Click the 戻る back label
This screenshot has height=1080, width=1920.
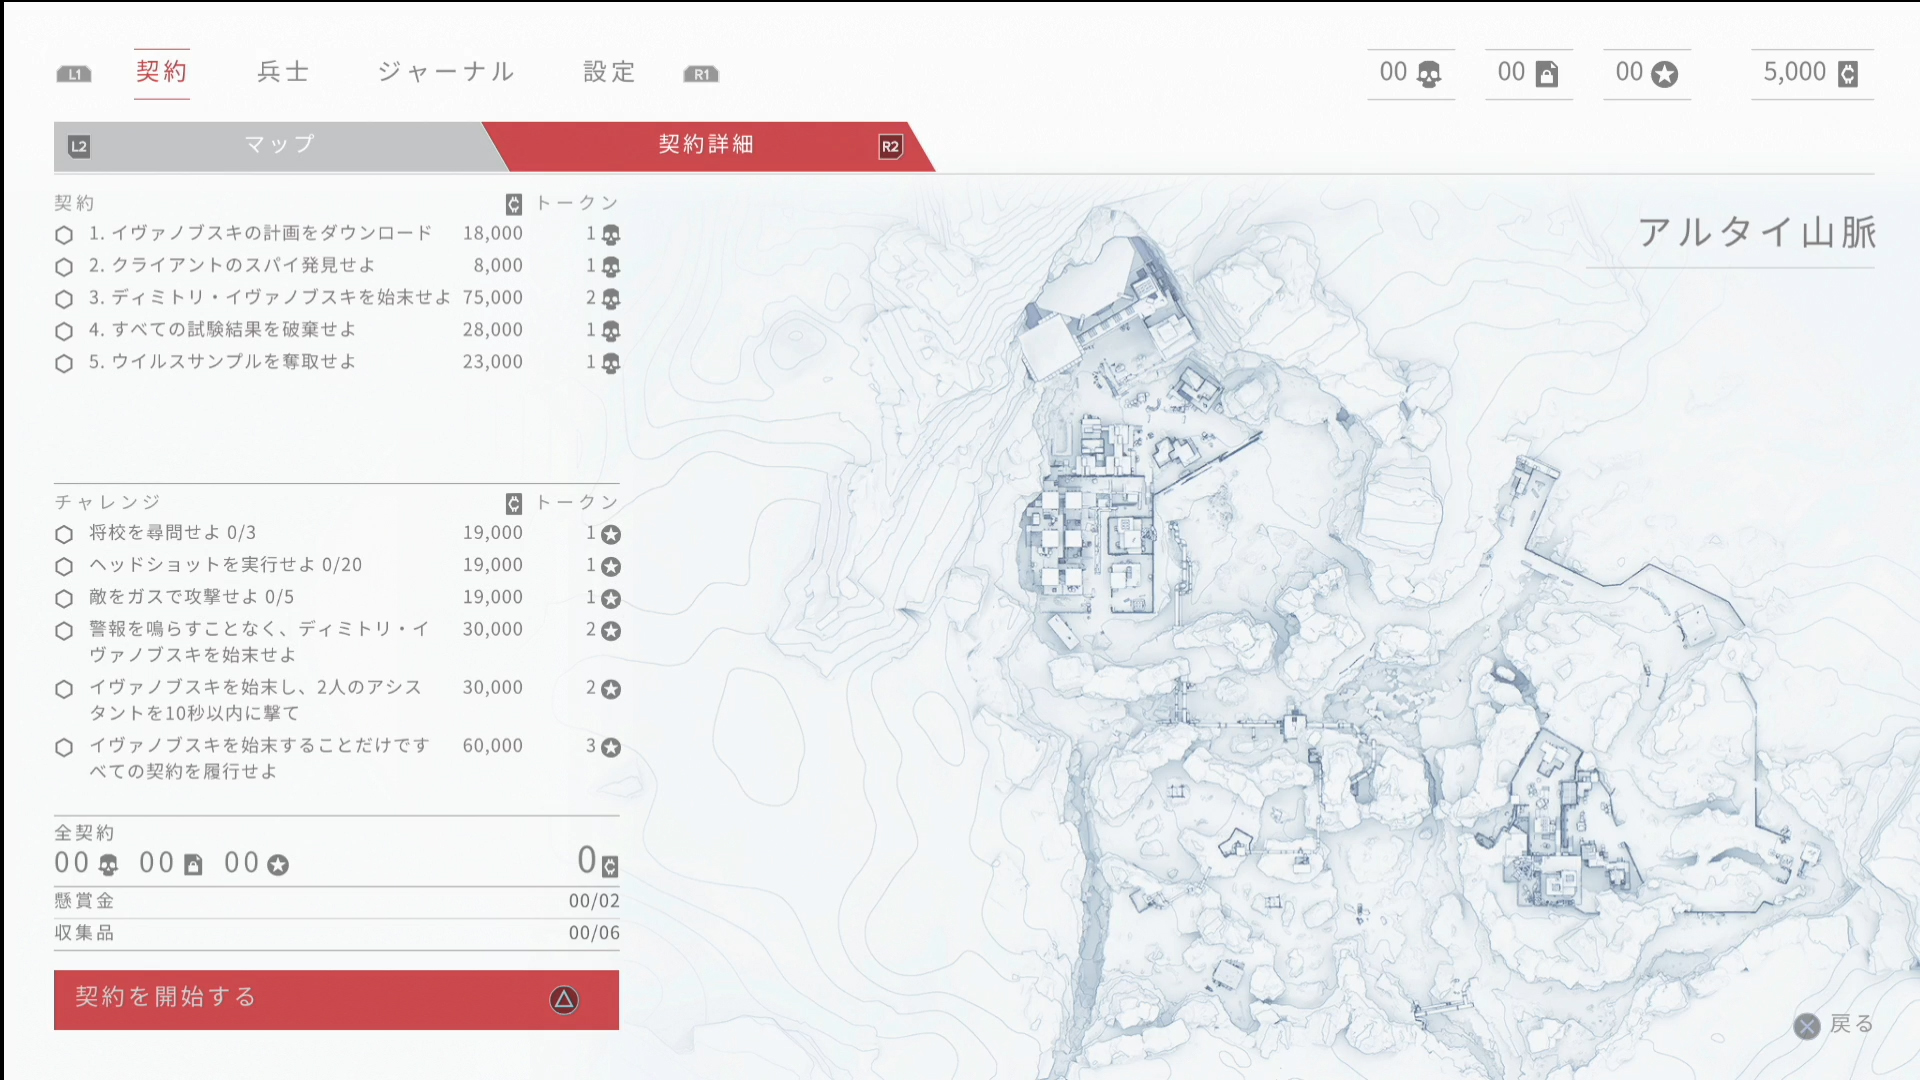tap(1851, 1024)
